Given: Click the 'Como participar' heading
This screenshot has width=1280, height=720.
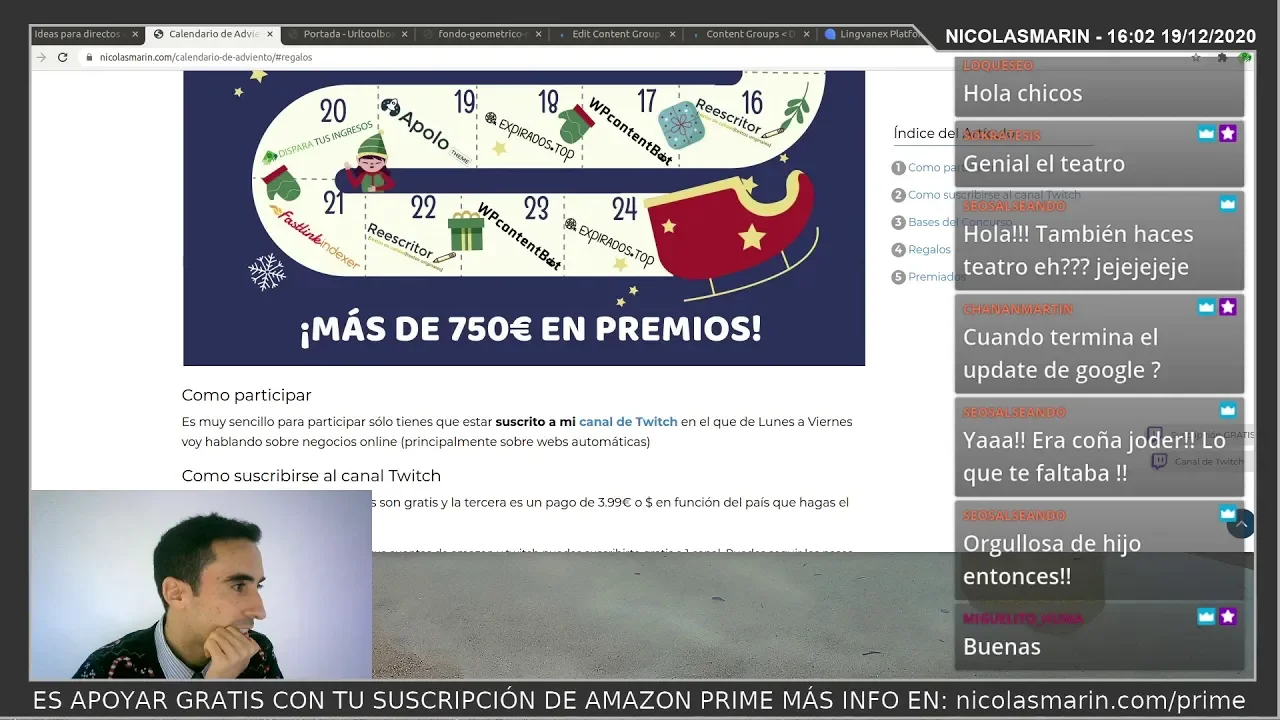Looking at the screenshot, I should pyautogui.click(x=246, y=395).
